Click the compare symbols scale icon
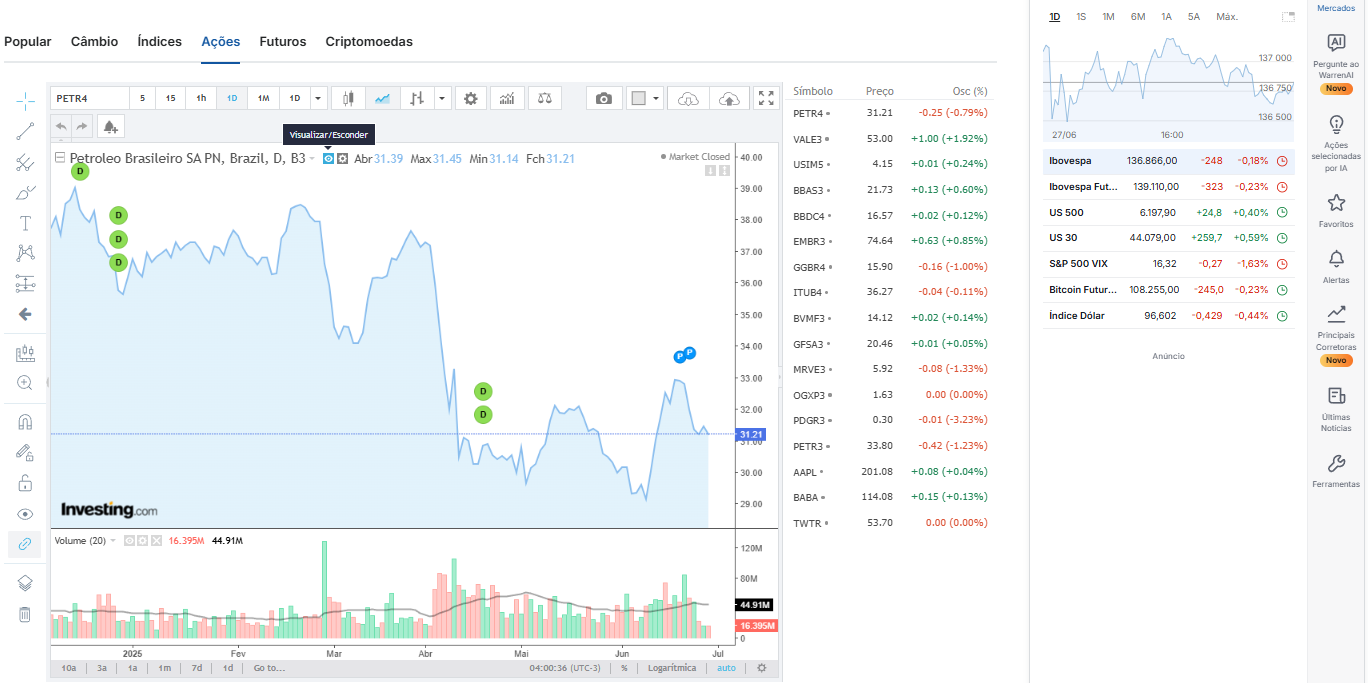 click(x=545, y=98)
